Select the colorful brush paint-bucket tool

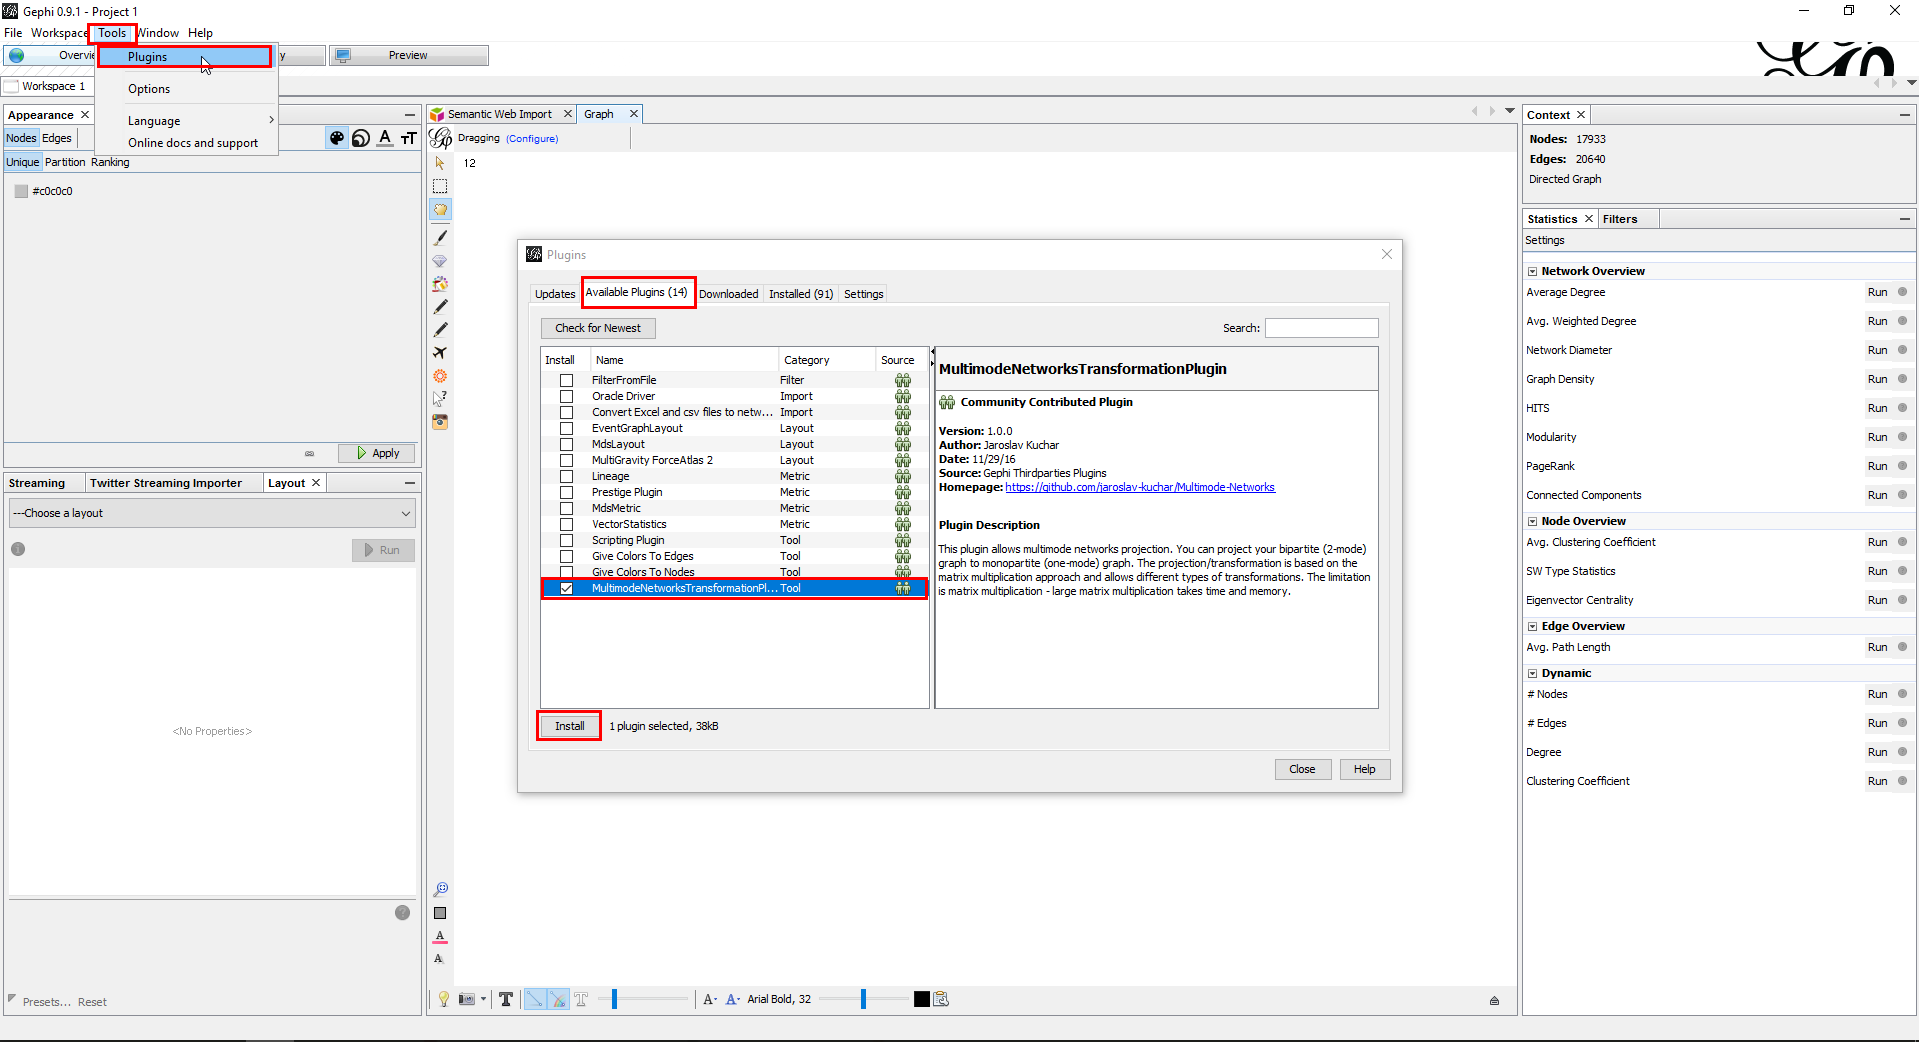[x=440, y=284]
